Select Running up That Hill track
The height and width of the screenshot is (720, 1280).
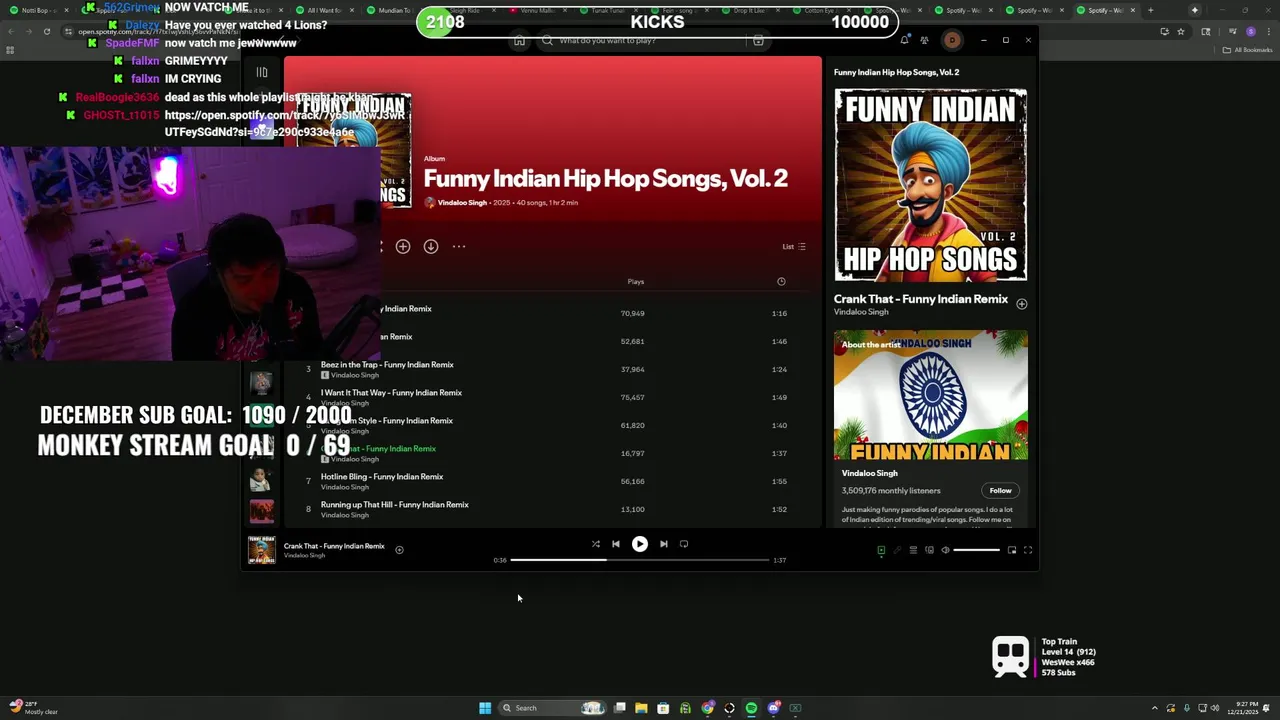395,505
